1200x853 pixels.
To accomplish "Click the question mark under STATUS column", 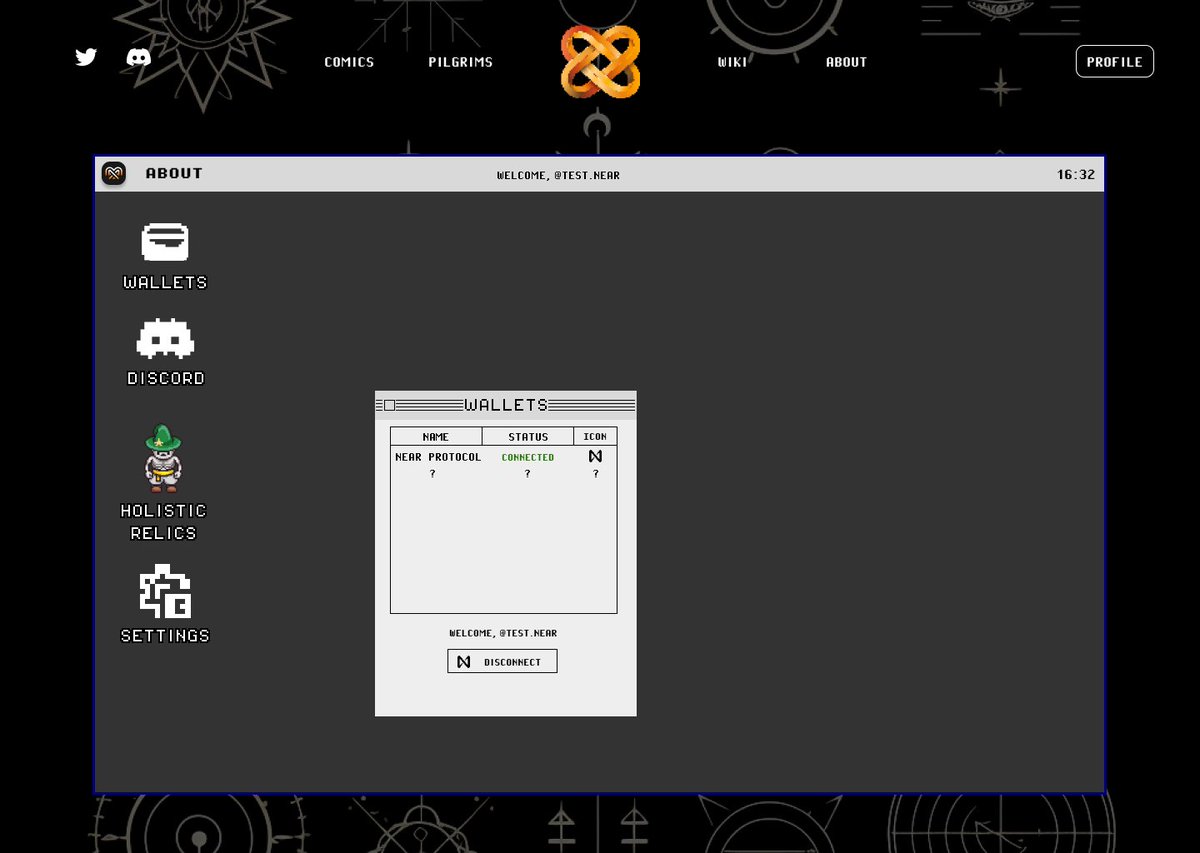I will 527,474.
